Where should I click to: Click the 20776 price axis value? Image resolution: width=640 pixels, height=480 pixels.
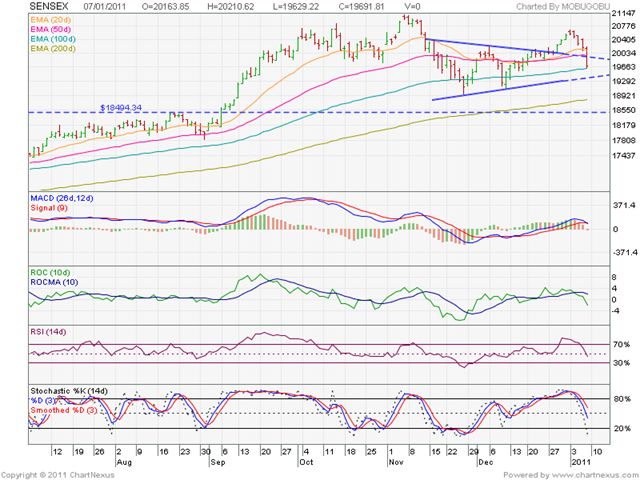pos(624,27)
